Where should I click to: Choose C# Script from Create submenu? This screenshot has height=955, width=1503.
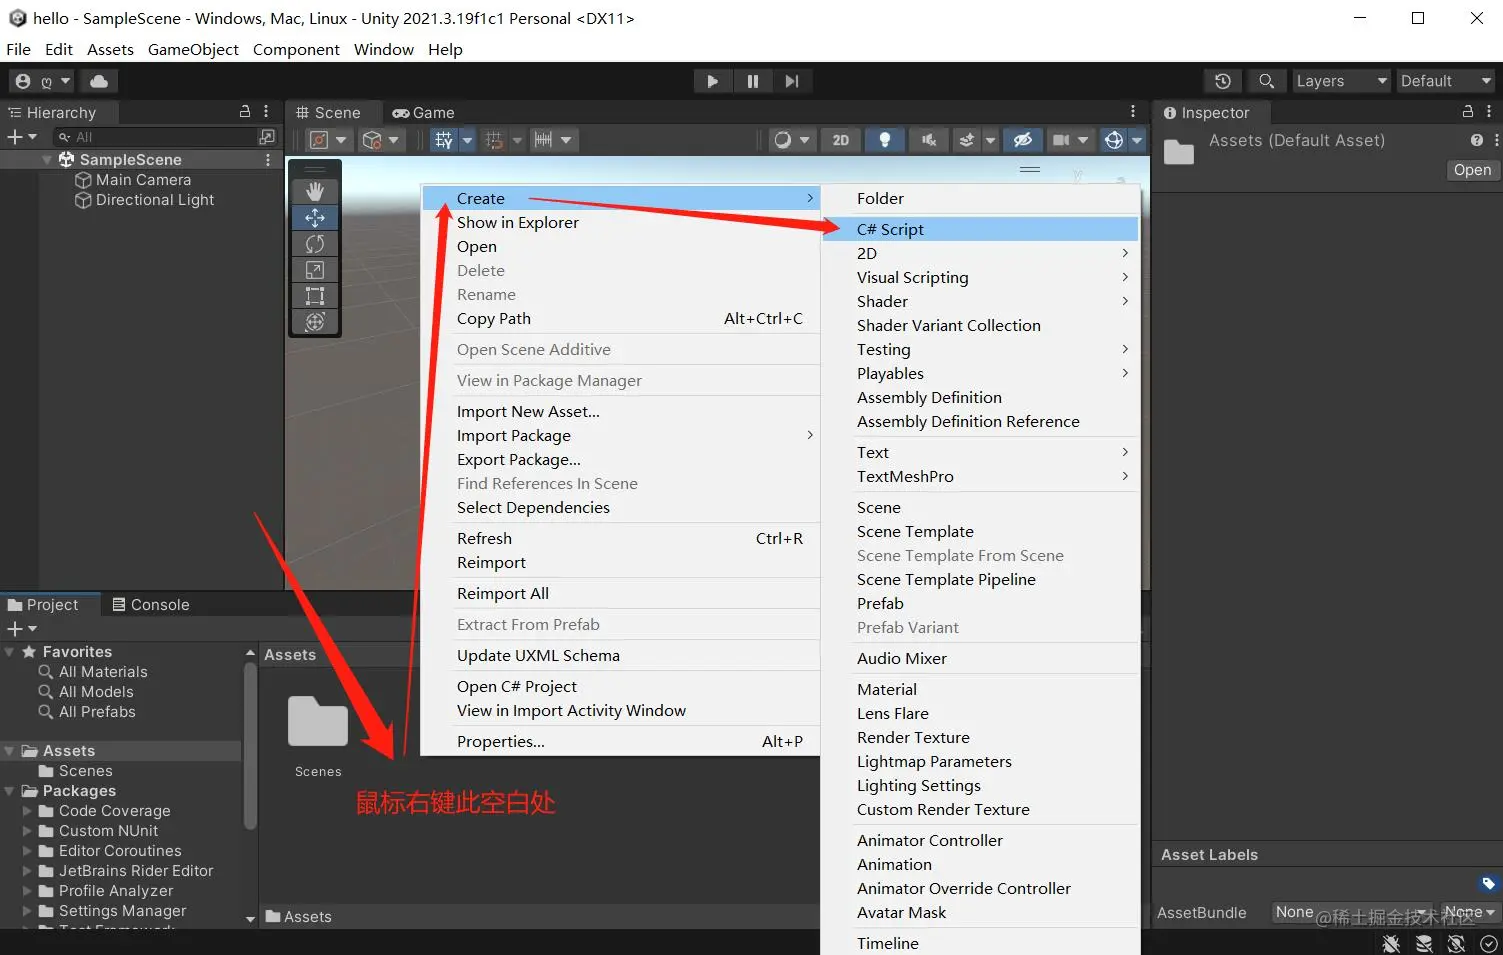[x=981, y=229]
